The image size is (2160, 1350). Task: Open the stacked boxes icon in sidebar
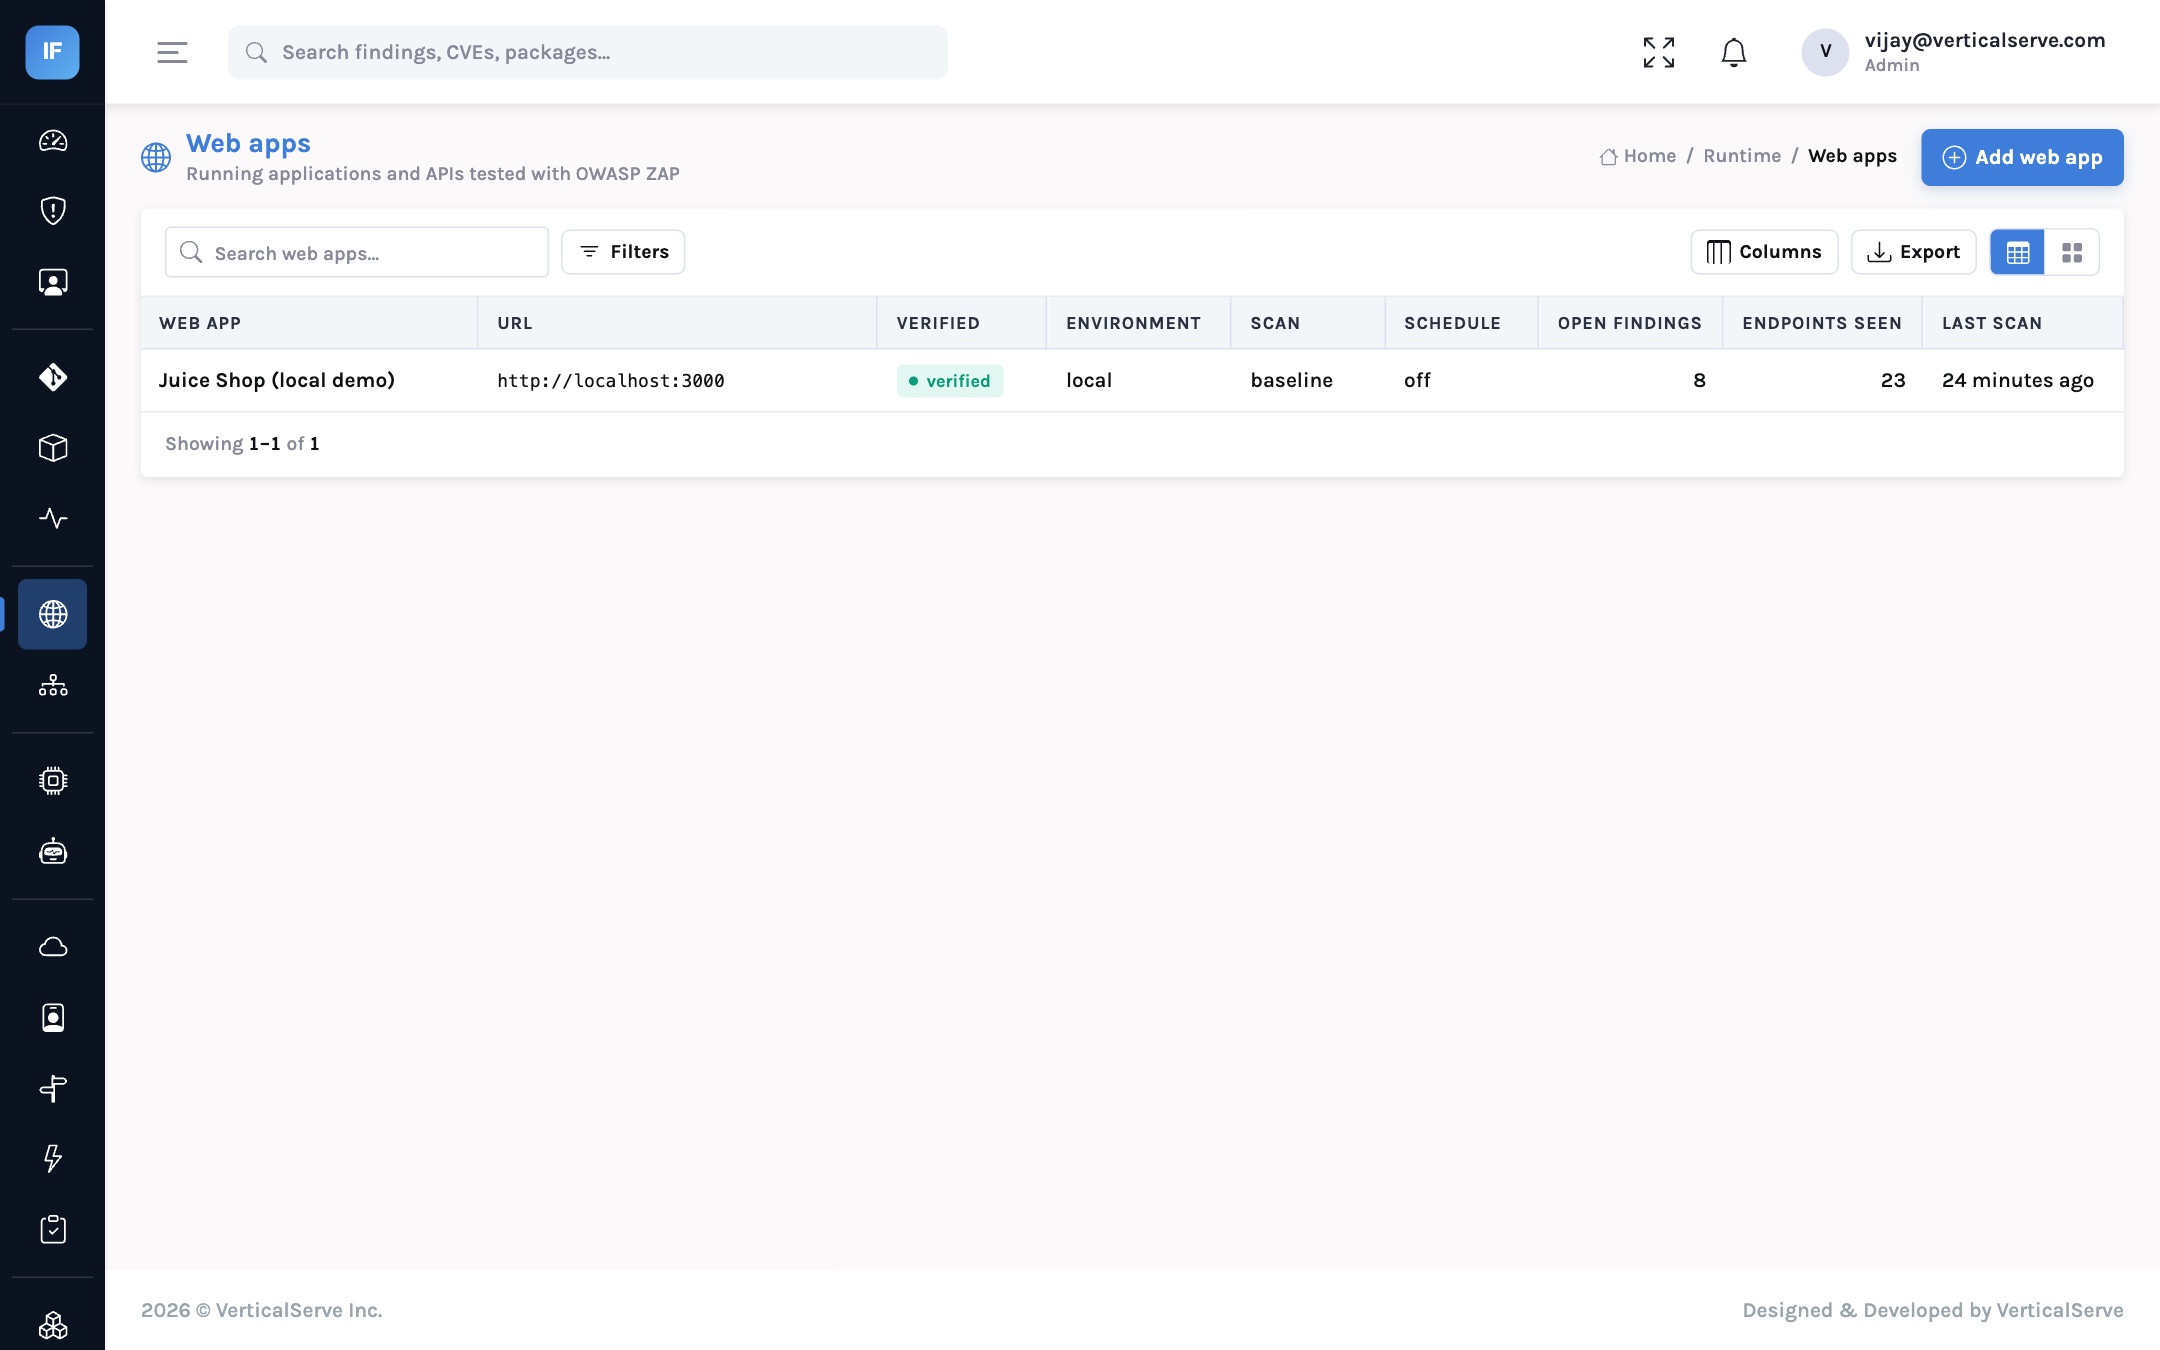[x=53, y=1325]
